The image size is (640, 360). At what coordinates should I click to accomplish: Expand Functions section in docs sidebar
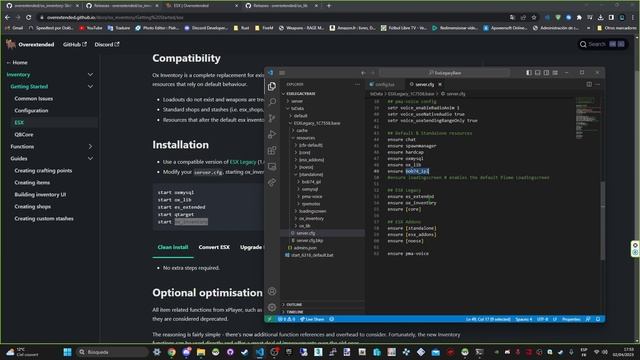click(x=90, y=147)
